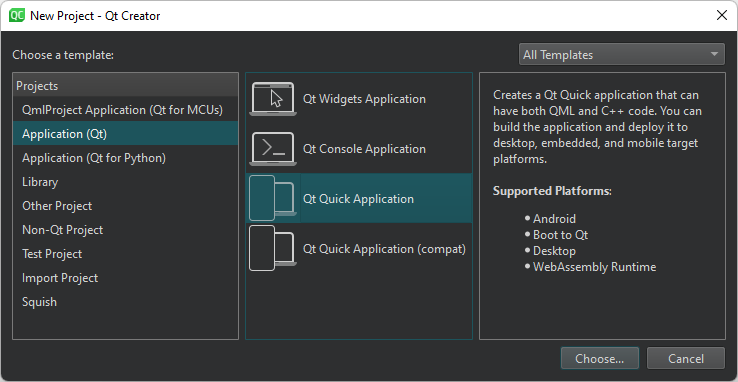Select the Non-Qt Project category
Image resolution: width=738 pixels, height=382 pixels.
coord(125,230)
